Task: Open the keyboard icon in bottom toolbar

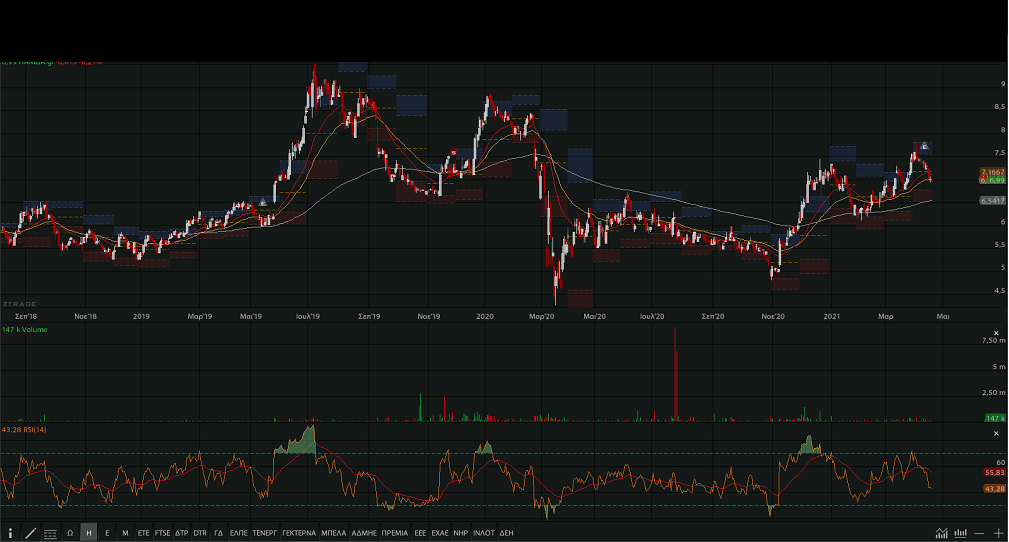Action: pos(50,533)
